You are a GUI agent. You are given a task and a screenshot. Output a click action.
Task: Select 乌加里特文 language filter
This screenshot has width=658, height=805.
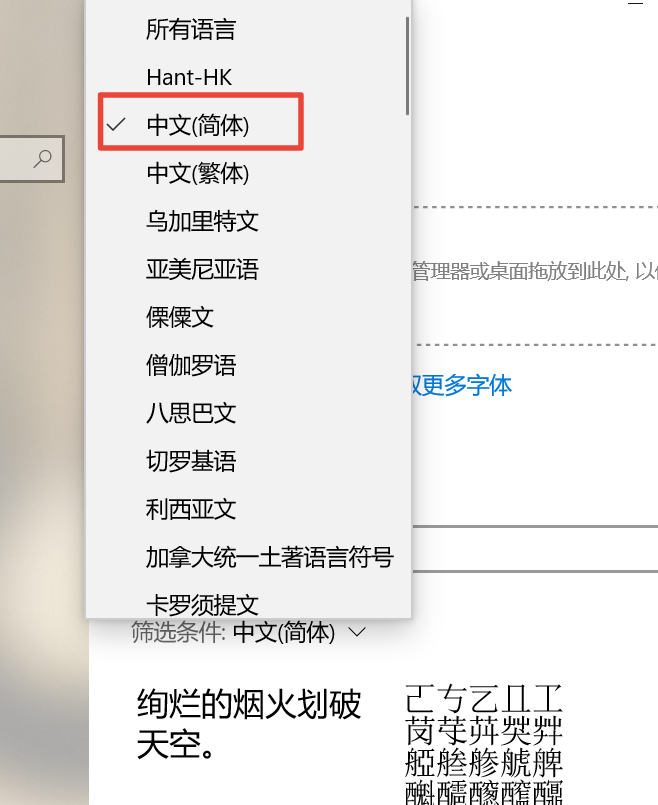(248, 221)
